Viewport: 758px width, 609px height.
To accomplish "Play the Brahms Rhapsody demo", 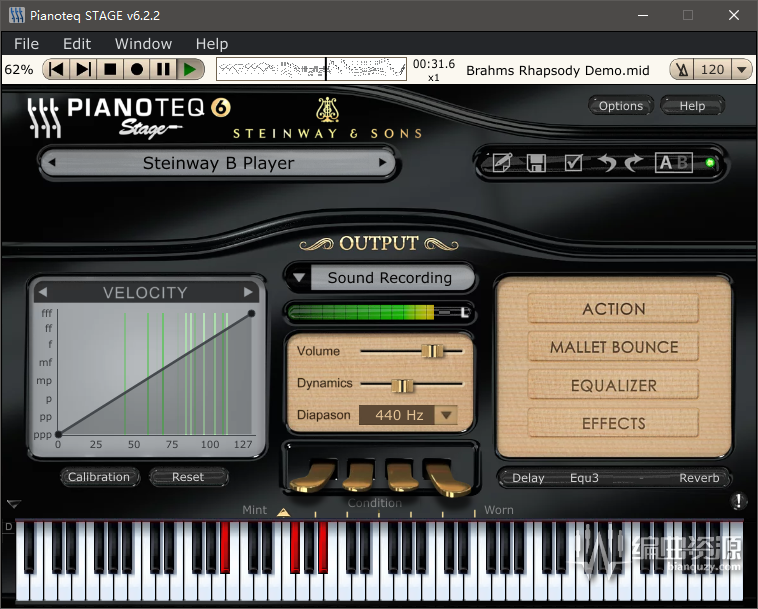I will click(x=190, y=70).
